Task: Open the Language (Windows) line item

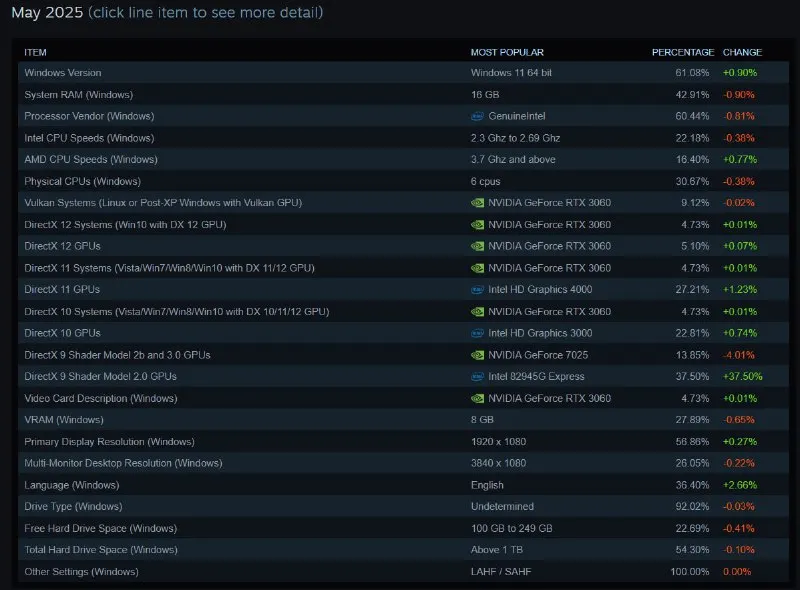Action: coord(403,485)
